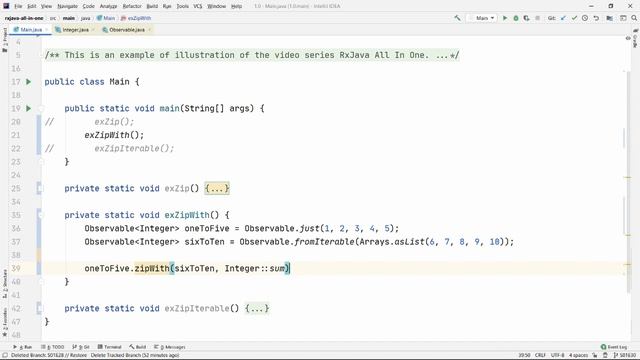Screen dimensions: 640x360
Task: Run with Coverage toolbar icon
Action: tap(527, 18)
